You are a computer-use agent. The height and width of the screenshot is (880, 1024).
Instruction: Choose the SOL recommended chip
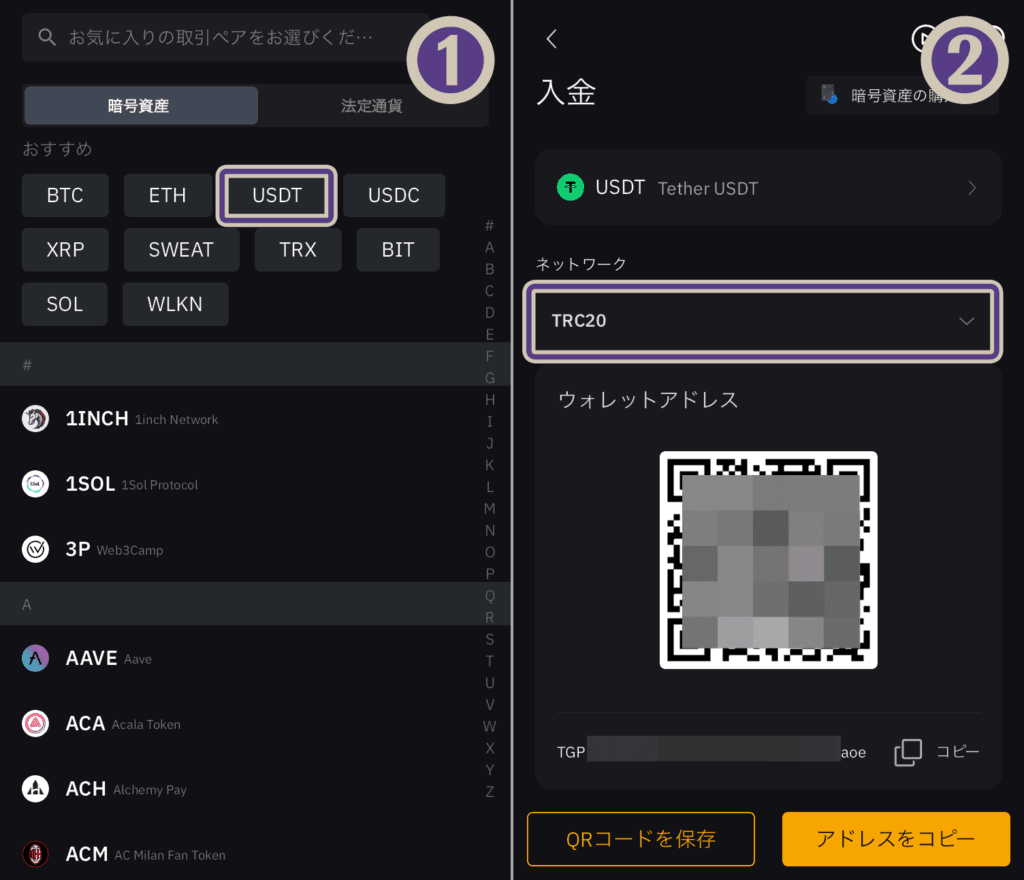coord(65,304)
